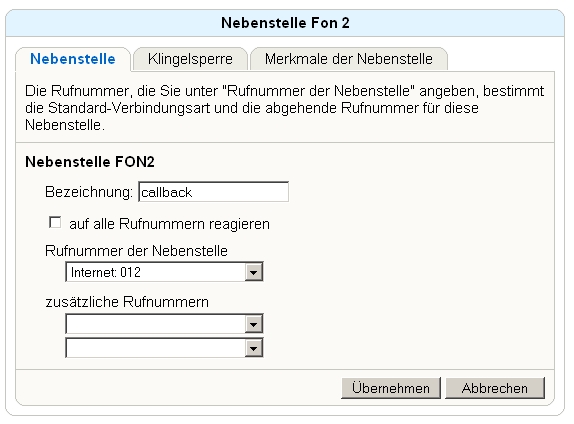The width and height of the screenshot is (574, 424).
Task: Click the Rufnummer description paragraph text
Action: [x=284, y=108]
